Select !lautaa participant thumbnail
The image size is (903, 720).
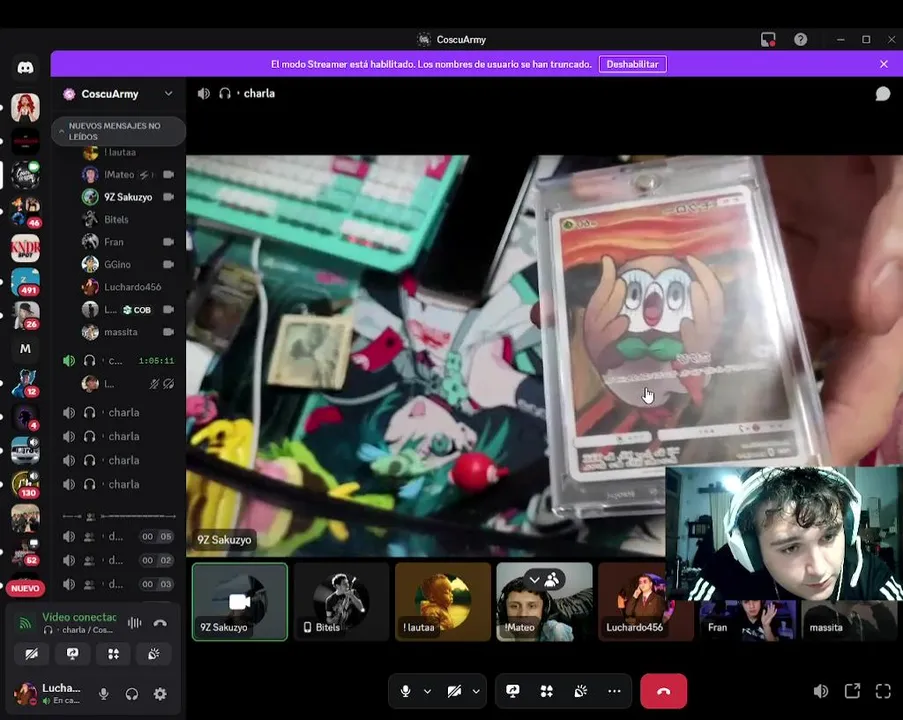pyautogui.click(x=443, y=602)
